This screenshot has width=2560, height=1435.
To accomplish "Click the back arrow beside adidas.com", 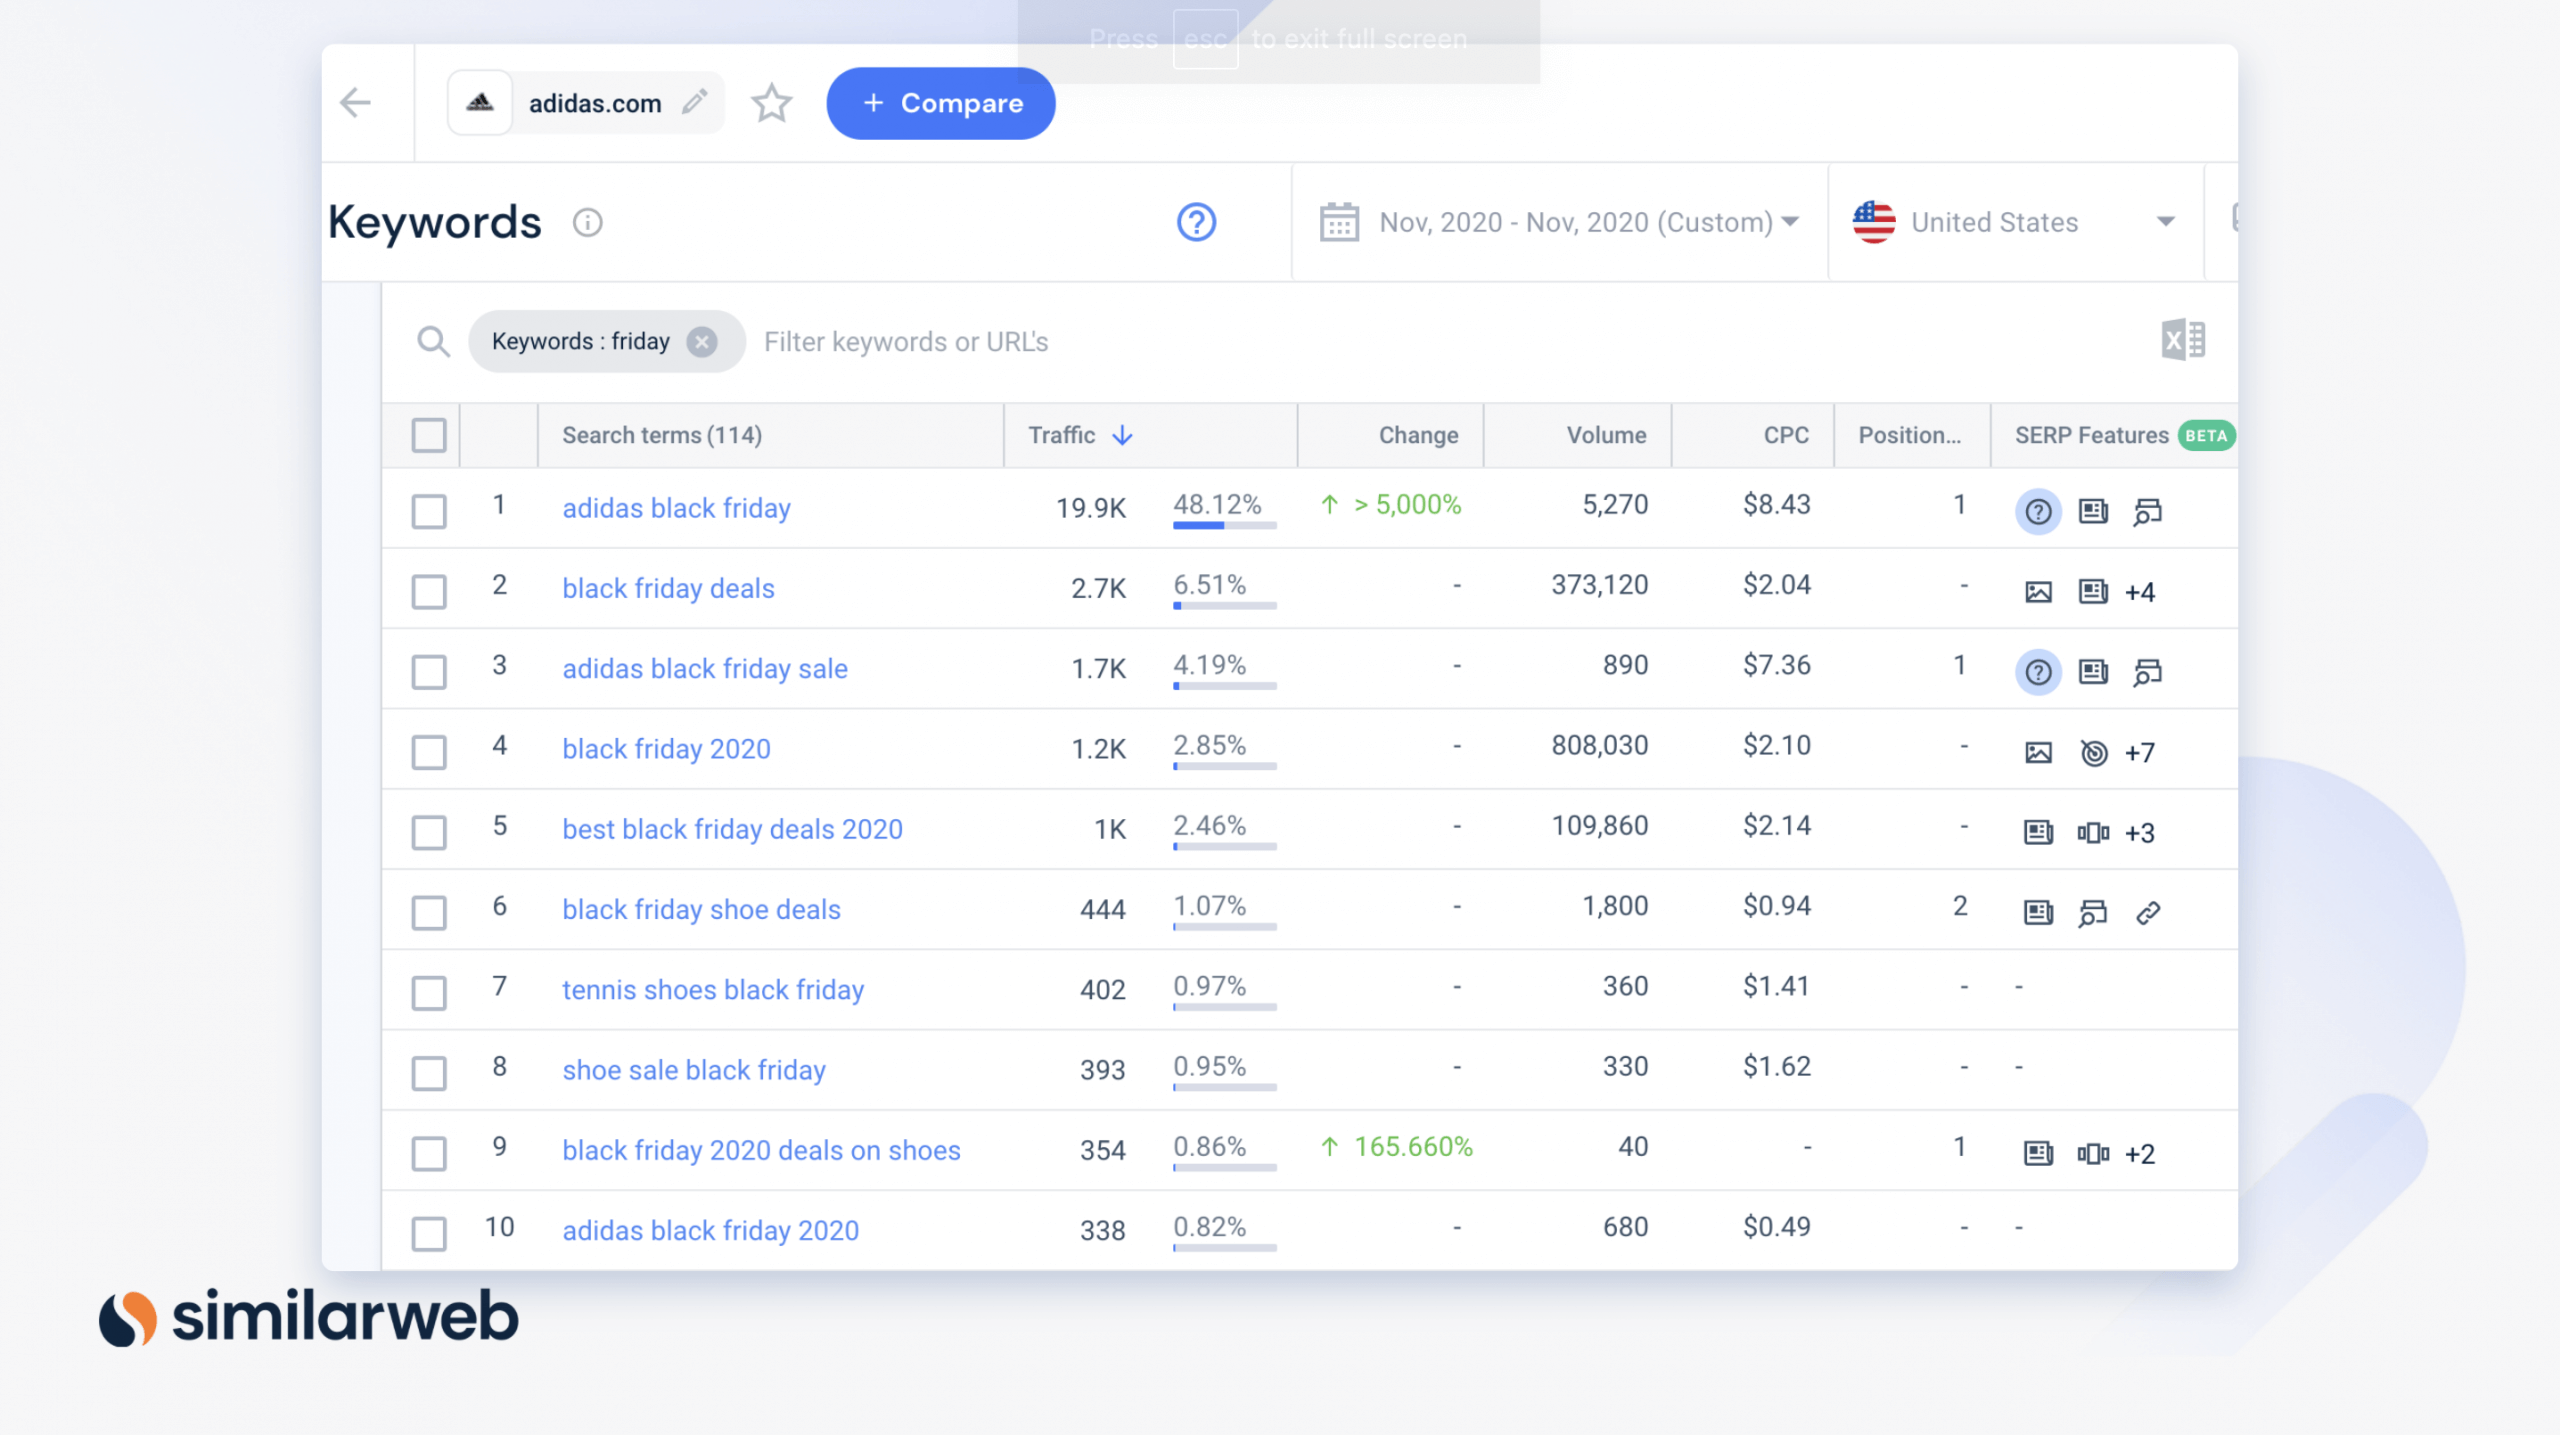I will point(355,102).
